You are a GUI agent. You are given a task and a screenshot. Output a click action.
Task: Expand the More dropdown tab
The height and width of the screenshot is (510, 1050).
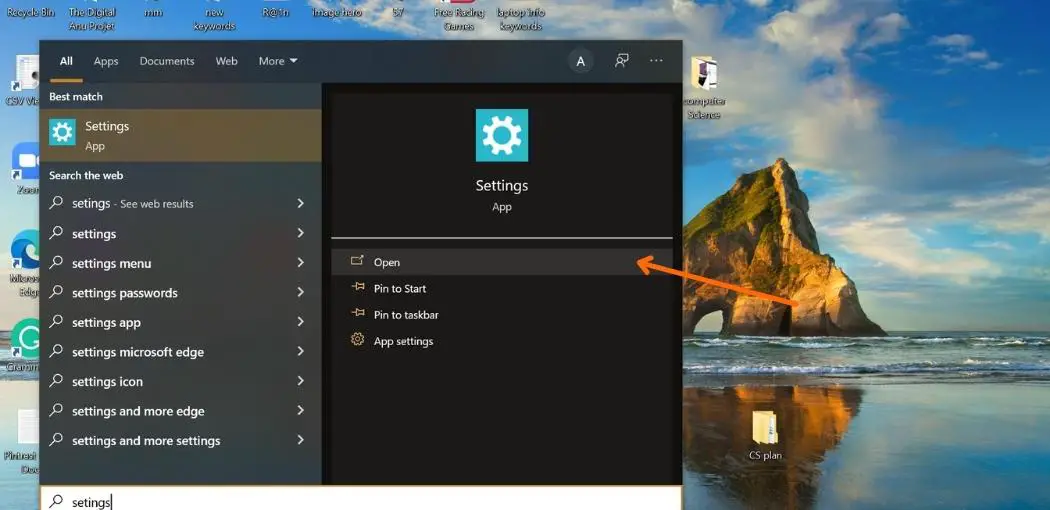(278, 61)
